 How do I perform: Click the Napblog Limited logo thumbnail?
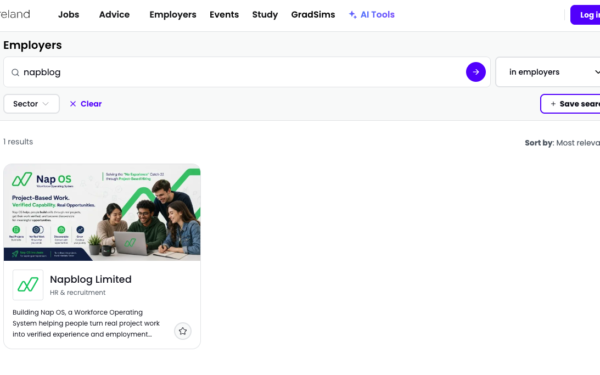(28, 285)
